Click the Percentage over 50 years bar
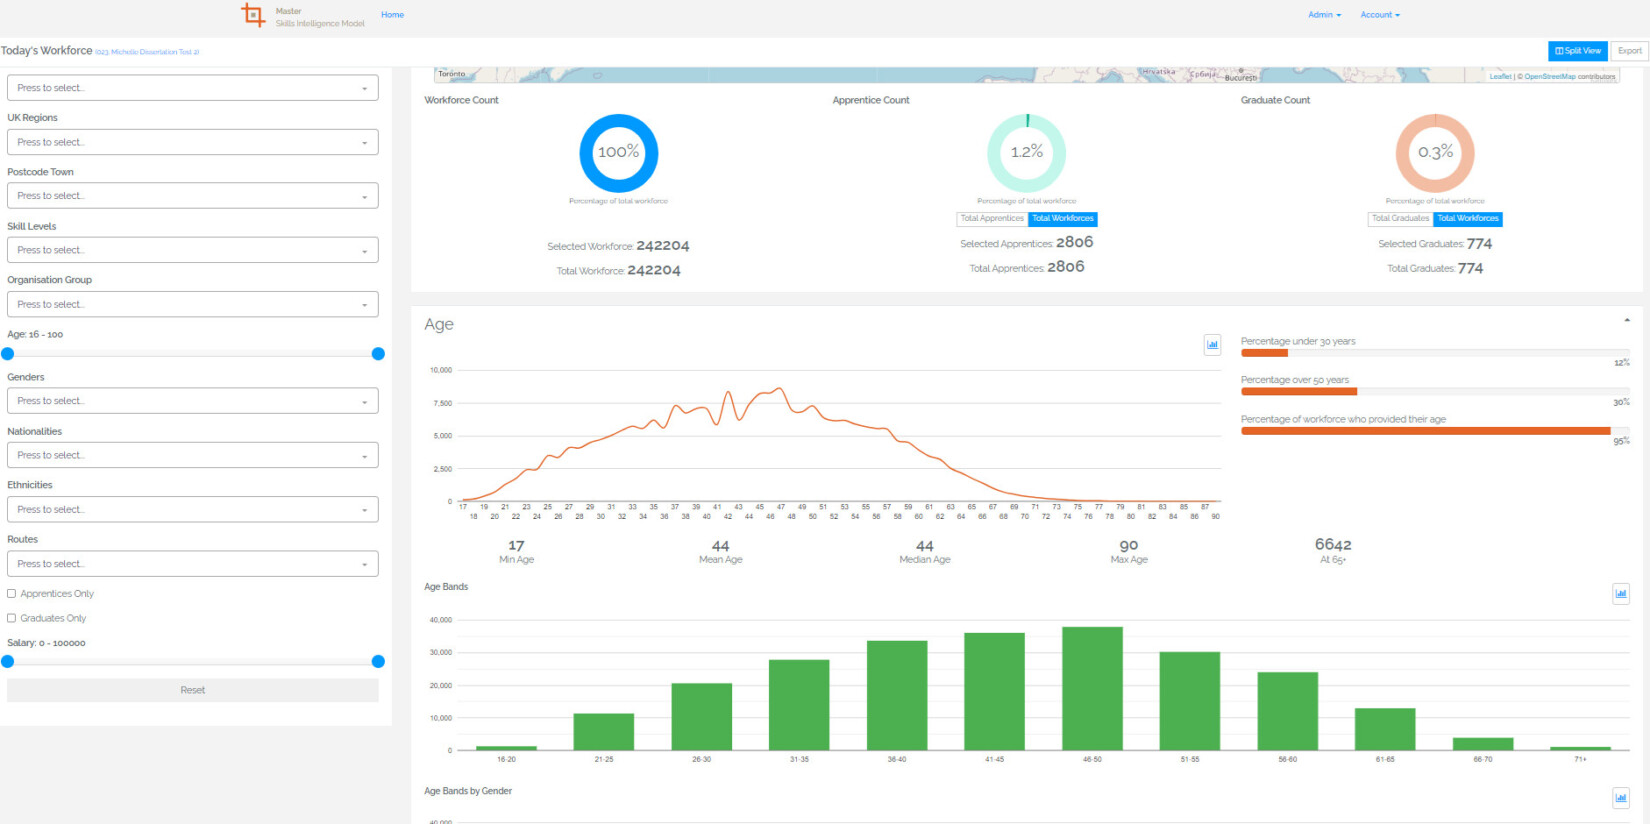Image resolution: width=1650 pixels, height=824 pixels. [1435, 392]
